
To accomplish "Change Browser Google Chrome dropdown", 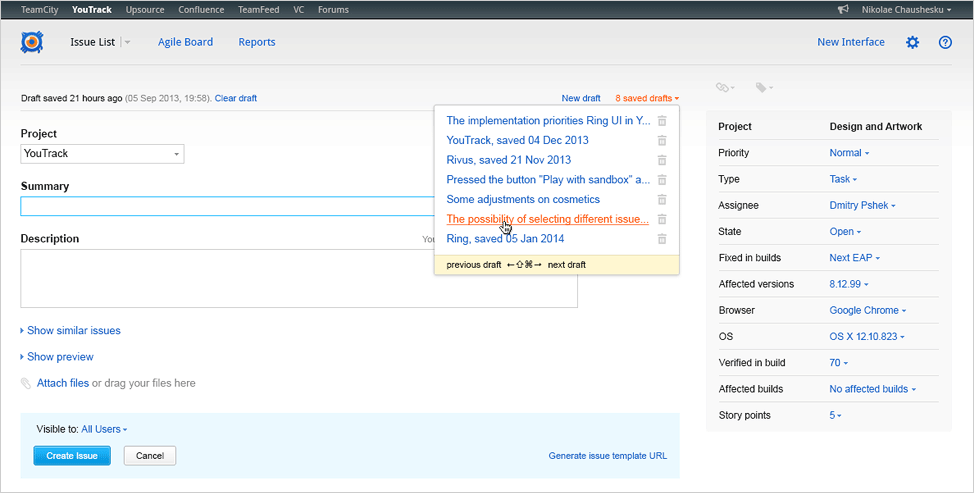I will pyautogui.click(x=868, y=310).
